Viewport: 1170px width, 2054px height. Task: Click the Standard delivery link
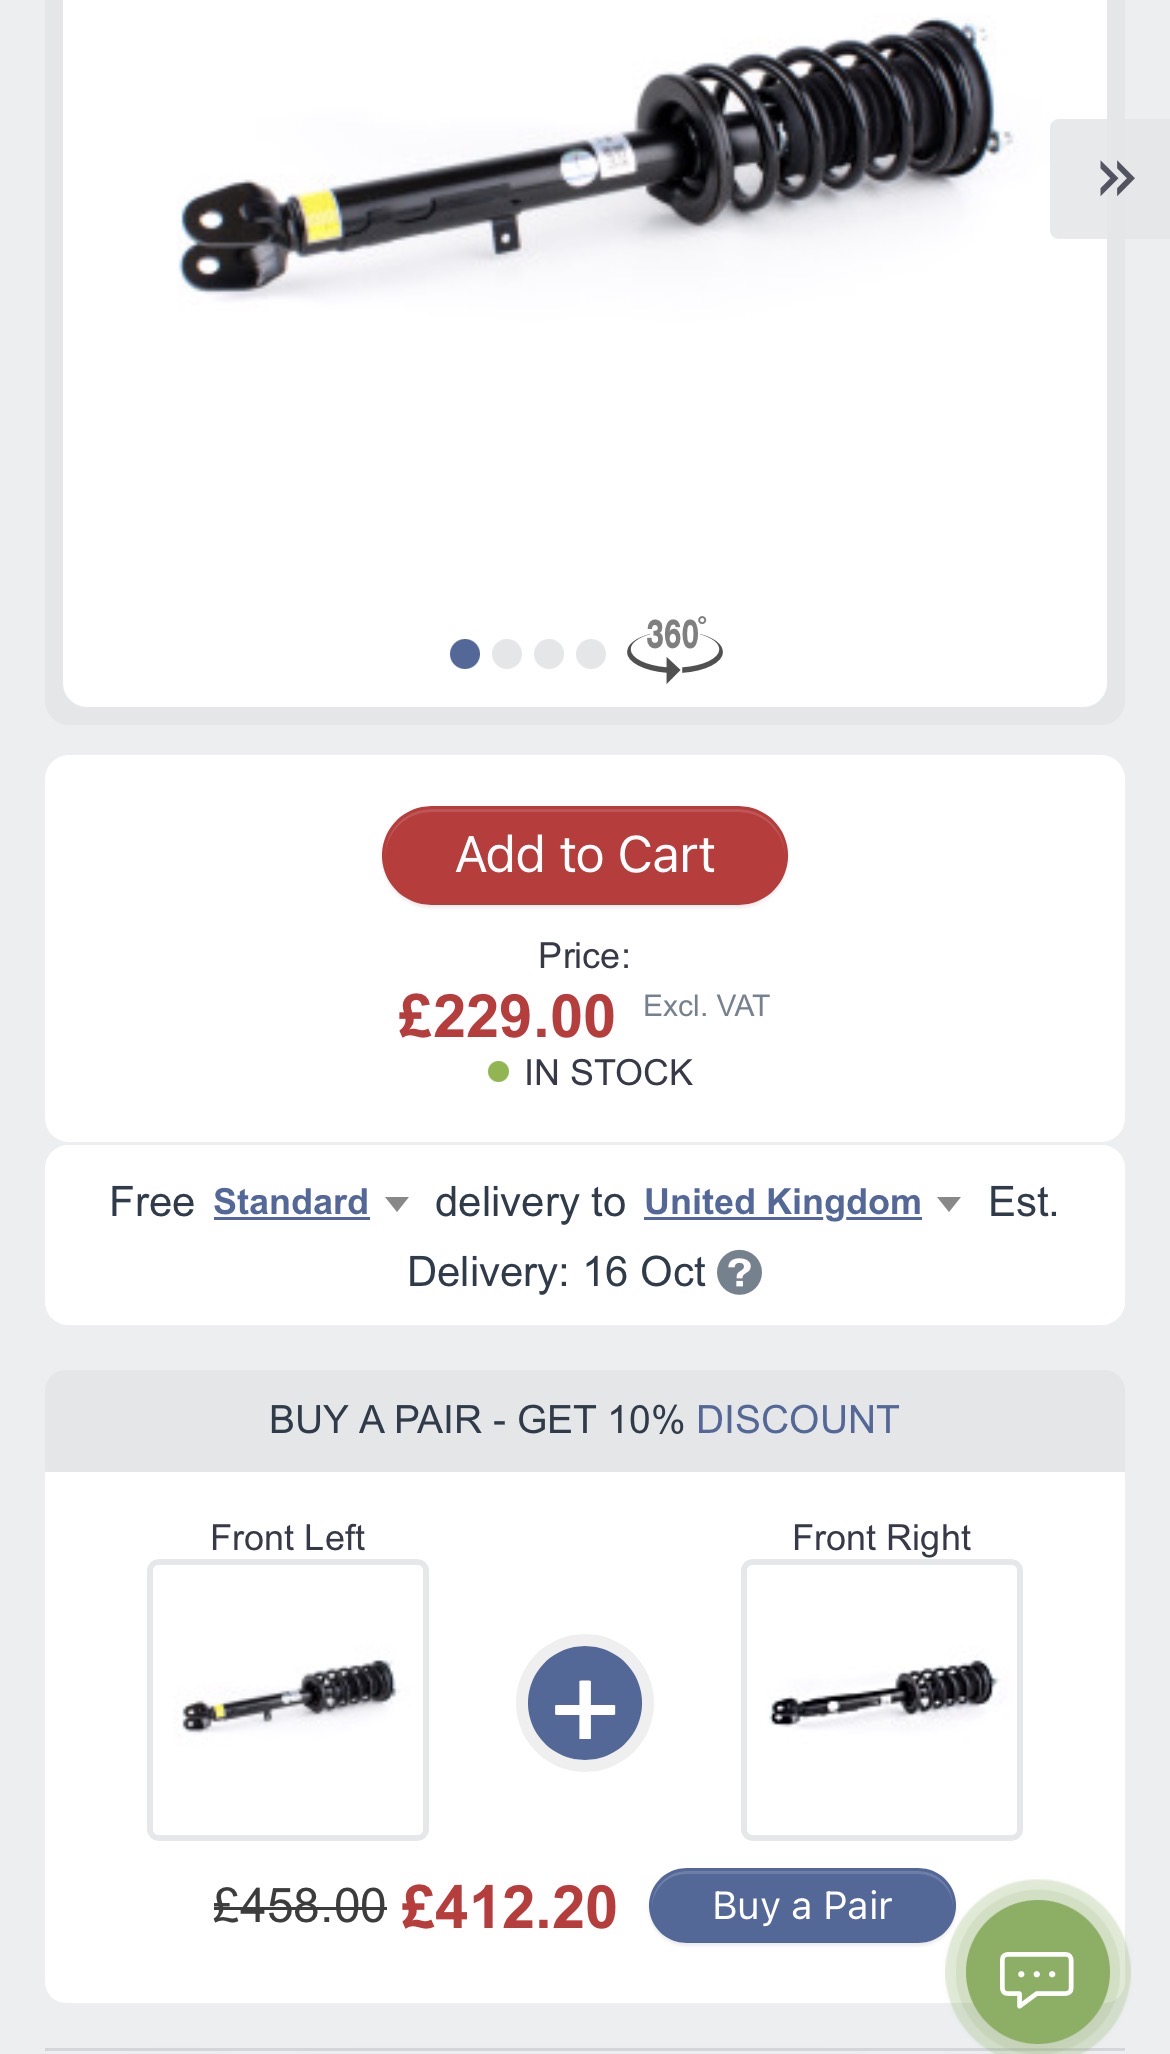[291, 1202]
